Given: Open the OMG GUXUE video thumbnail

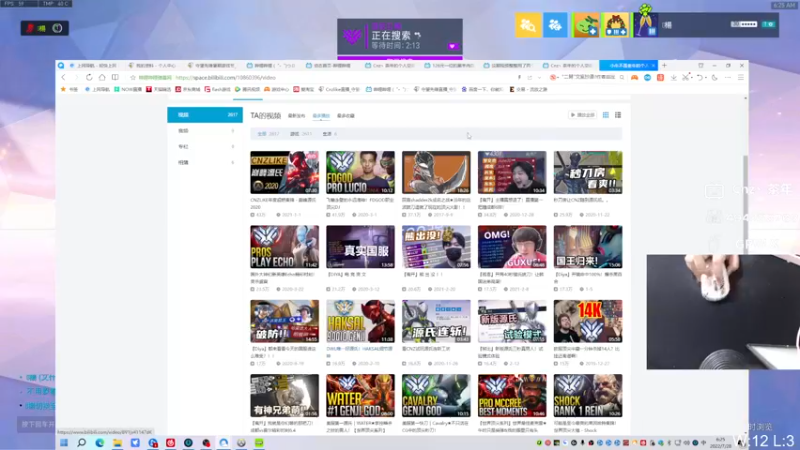Looking at the screenshot, I should (512, 246).
